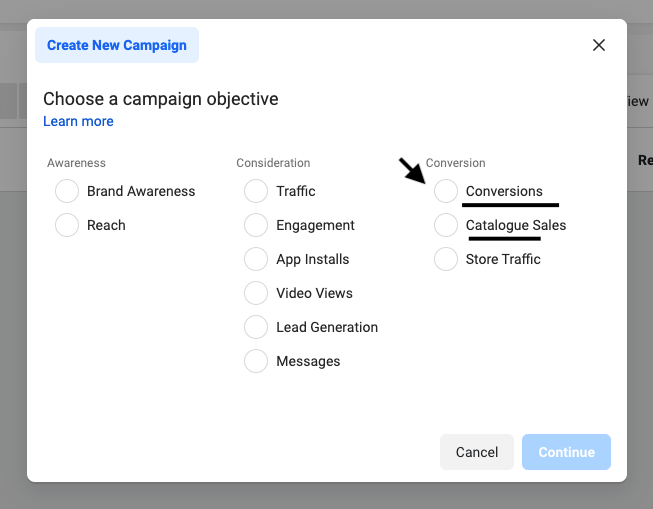Select the Brand Awareness radio button
Image resolution: width=653 pixels, height=509 pixels.
[67, 191]
